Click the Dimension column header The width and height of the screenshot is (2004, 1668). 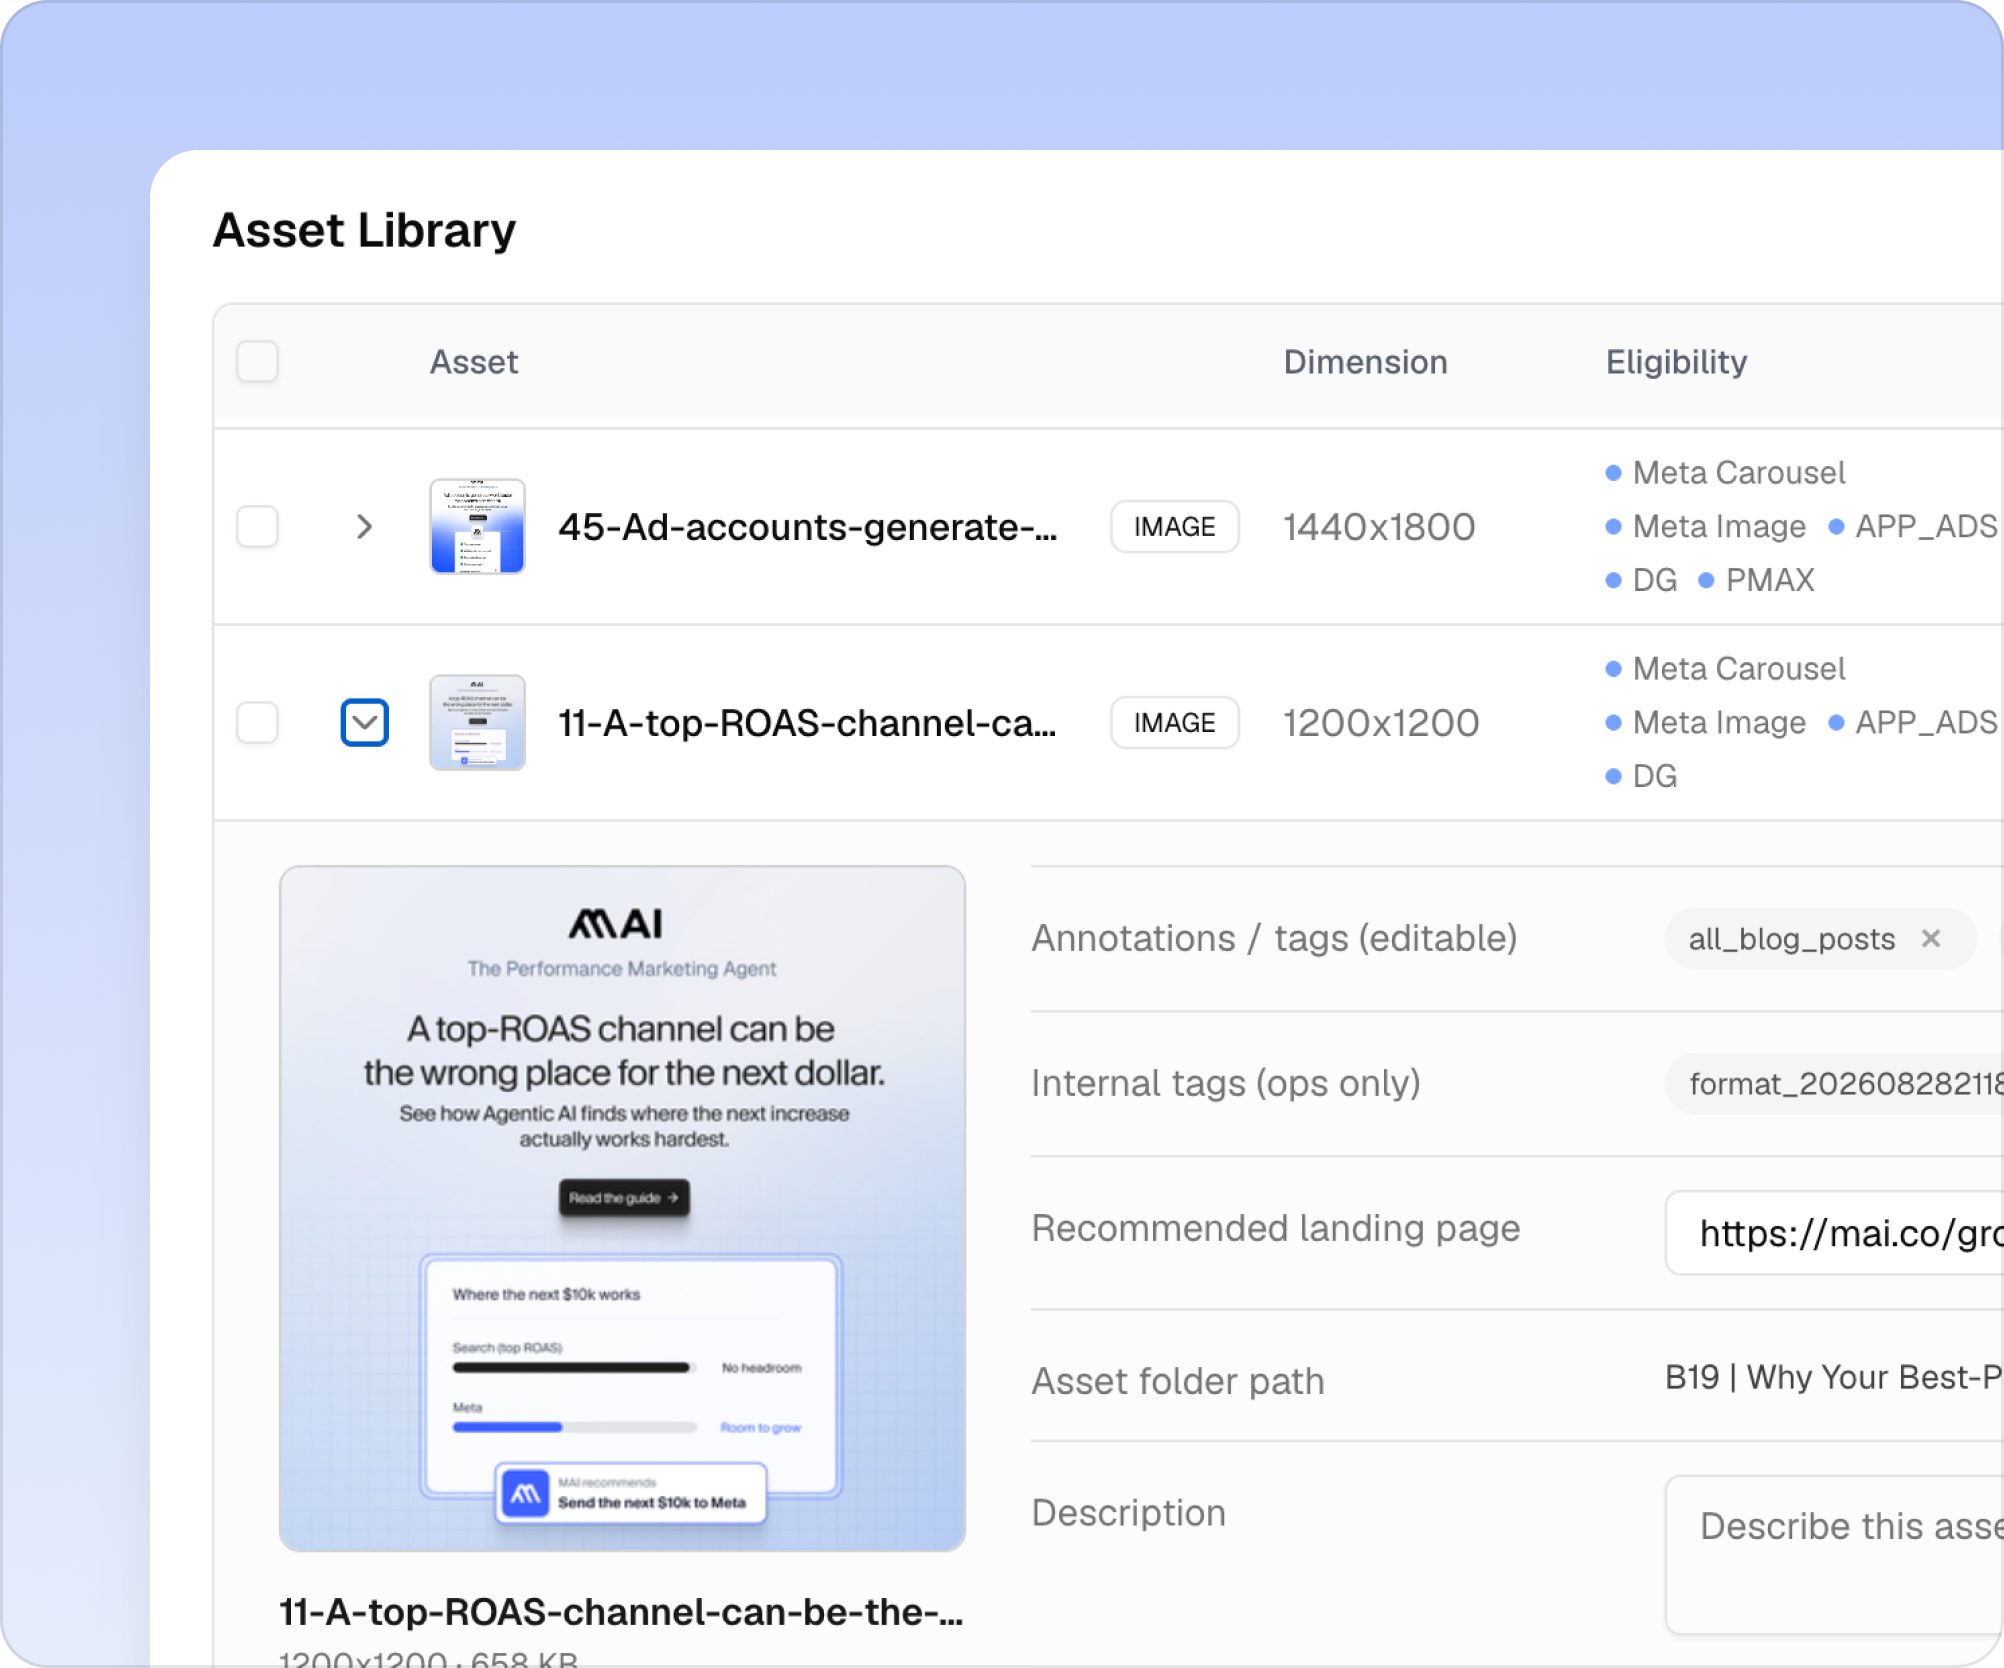[x=1365, y=362]
